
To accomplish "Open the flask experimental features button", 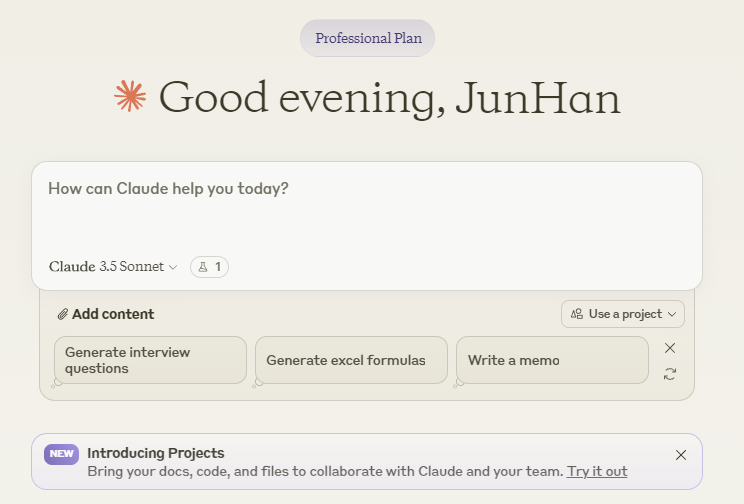I will click(x=209, y=267).
